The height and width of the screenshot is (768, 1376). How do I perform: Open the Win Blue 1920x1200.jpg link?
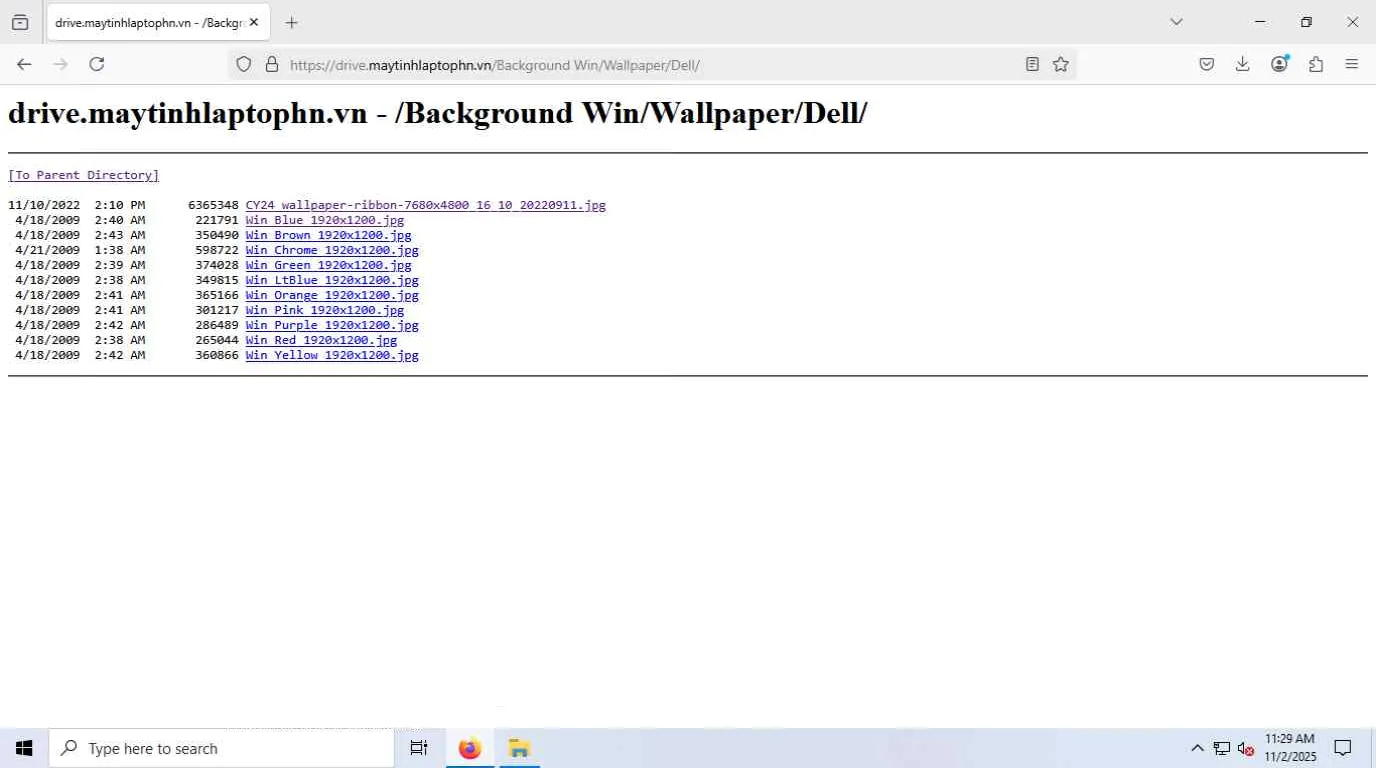click(325, 220)
